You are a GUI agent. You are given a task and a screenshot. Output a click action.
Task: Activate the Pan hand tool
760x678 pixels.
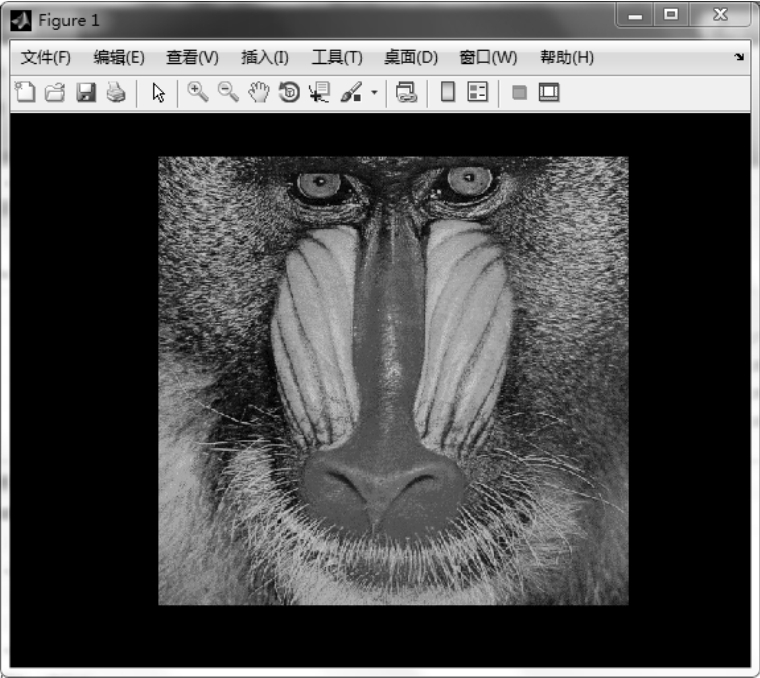tap(259, 93)
